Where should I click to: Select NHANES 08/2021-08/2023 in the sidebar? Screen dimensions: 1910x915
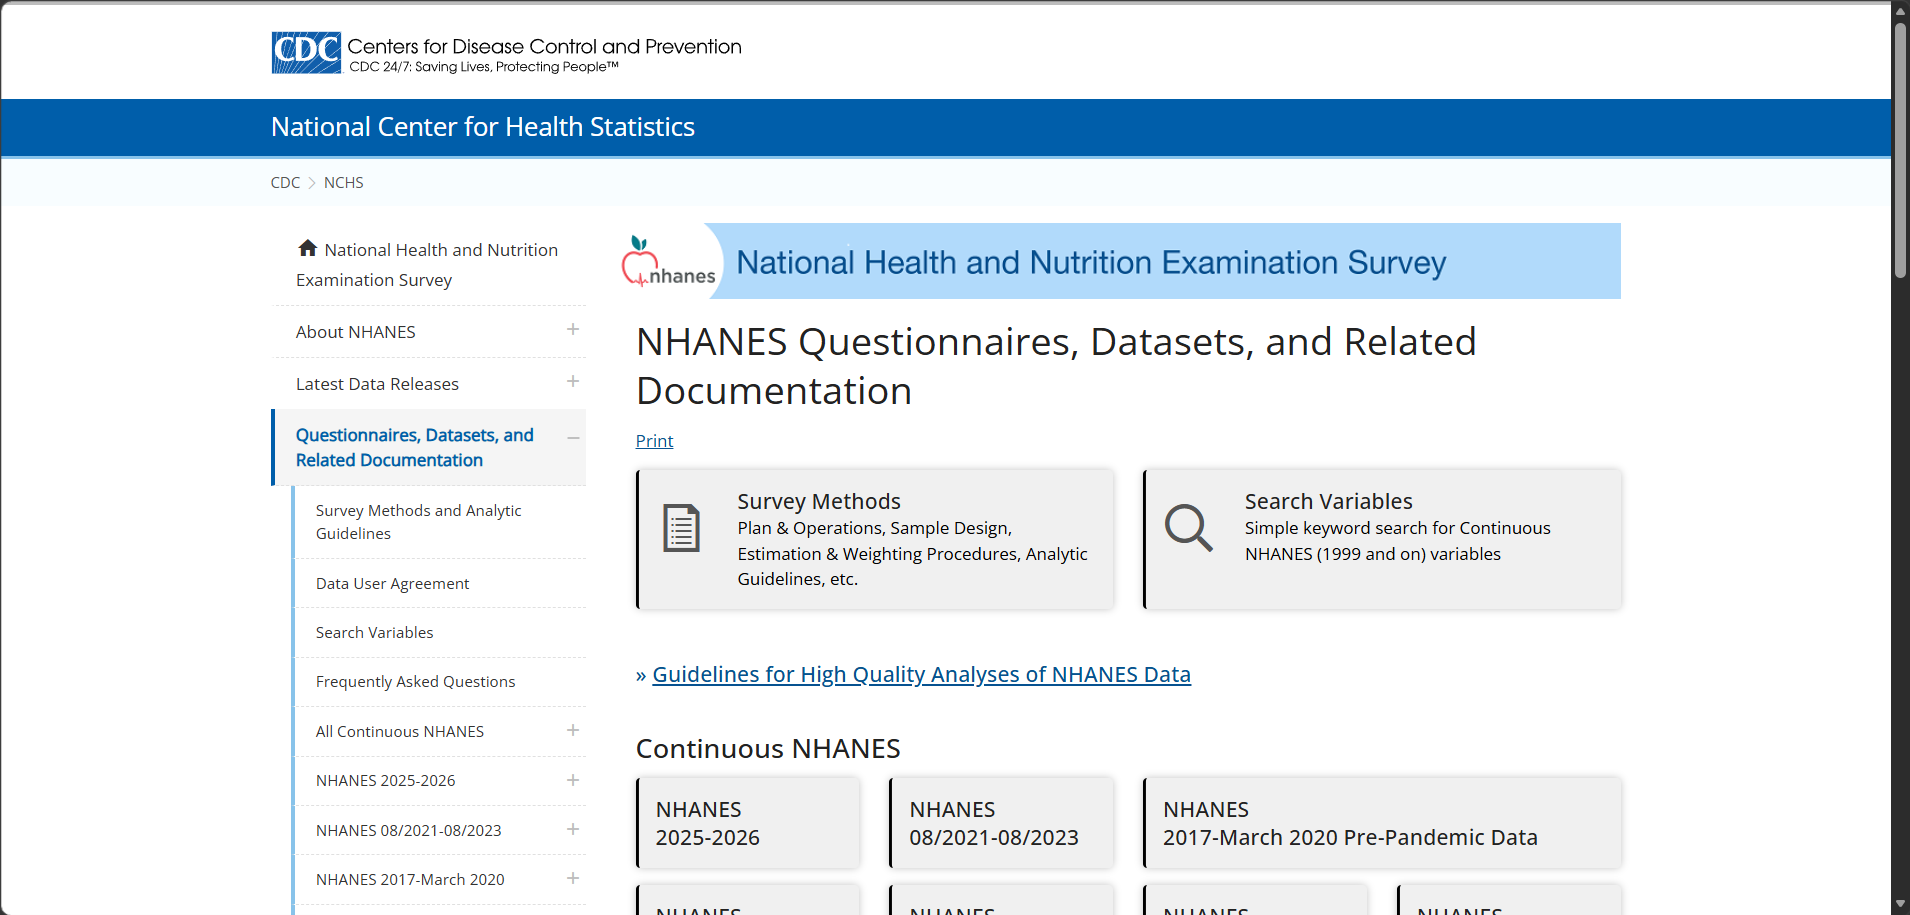point(409,831)
